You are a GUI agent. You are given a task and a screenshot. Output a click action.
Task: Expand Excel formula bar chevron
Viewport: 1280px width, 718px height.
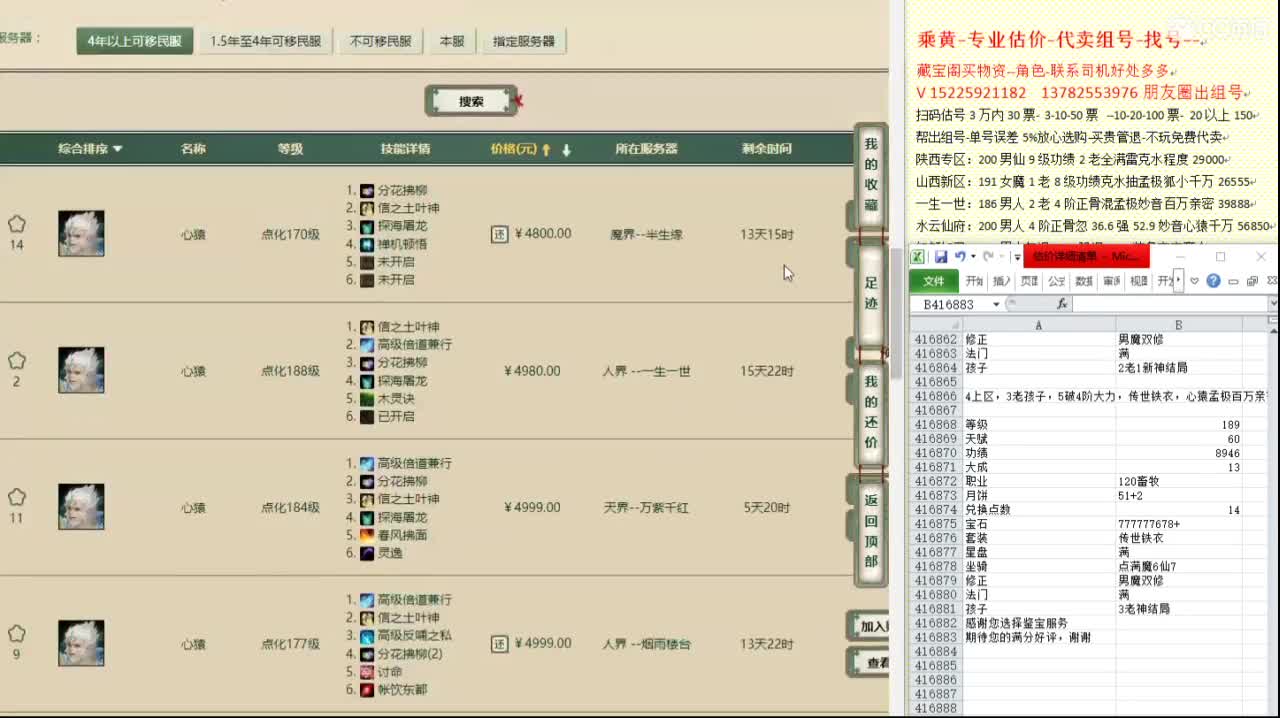click(1273, 304)
